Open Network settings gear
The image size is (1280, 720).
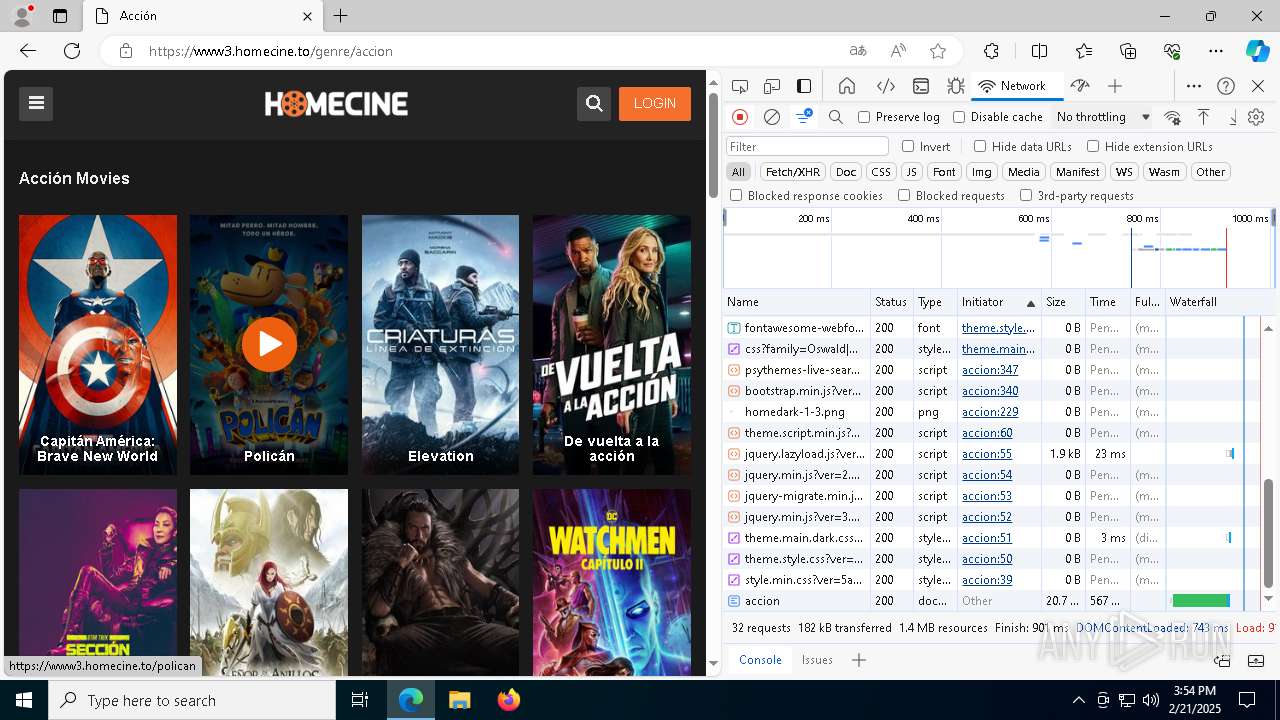1256,117
